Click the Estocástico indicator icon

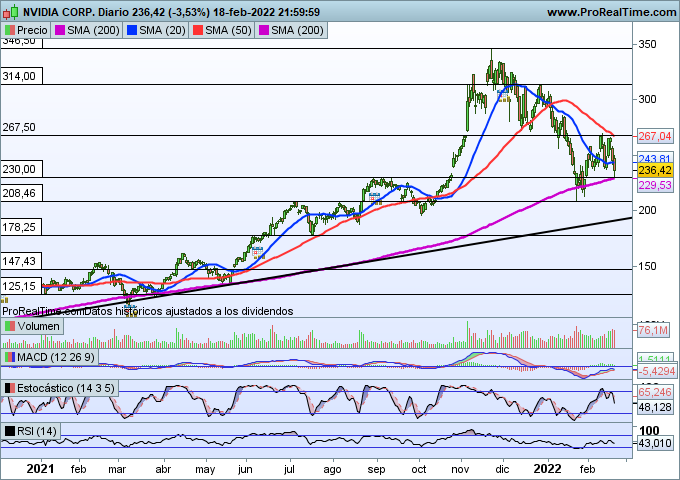click(9, 388)
